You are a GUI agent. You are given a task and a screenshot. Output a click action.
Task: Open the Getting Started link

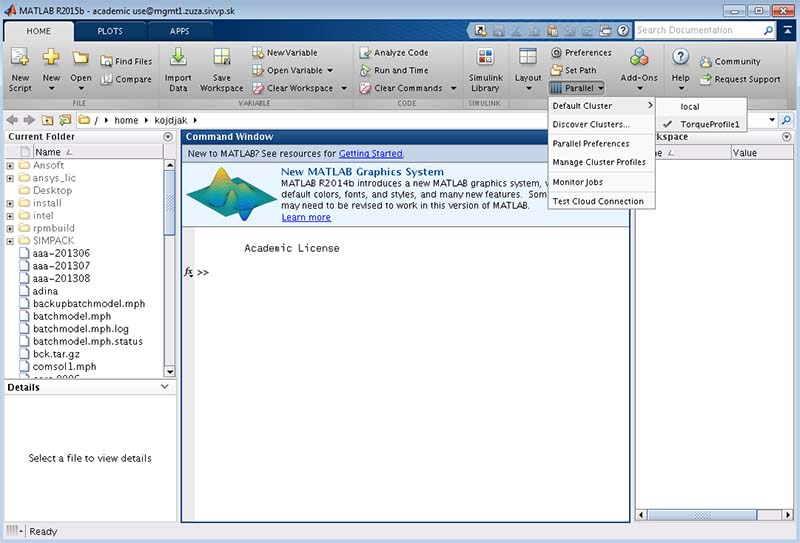click(370, 154)
